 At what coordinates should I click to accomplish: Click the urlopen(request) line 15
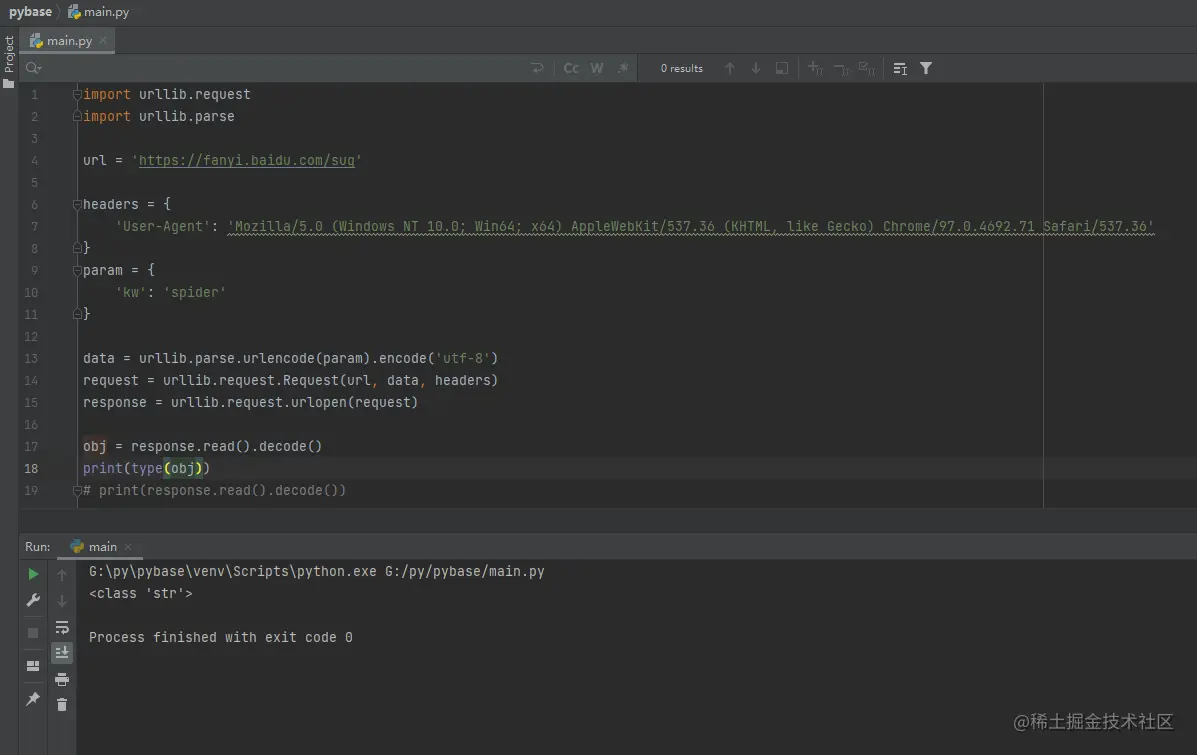[250, 402]
